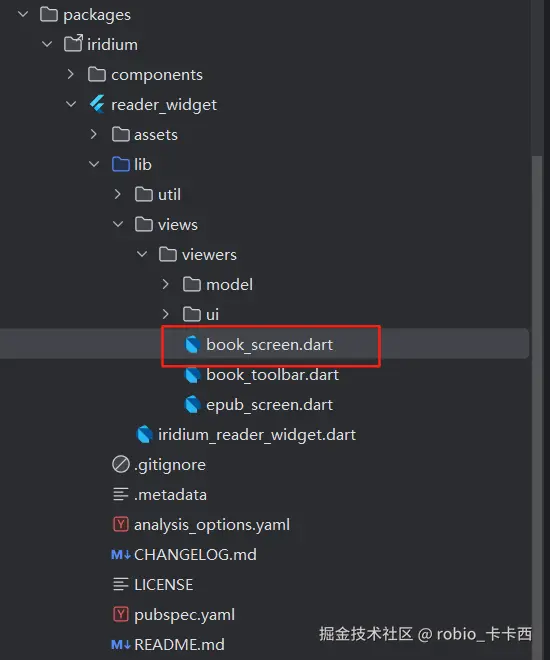Collapse the viewers folder
Screen dimensions: 550x660
point(142,254)
